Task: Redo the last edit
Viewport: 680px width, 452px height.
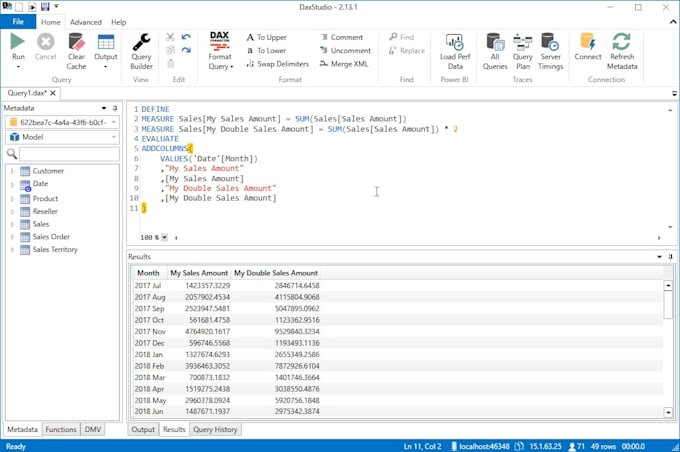Action: point(186,50)
